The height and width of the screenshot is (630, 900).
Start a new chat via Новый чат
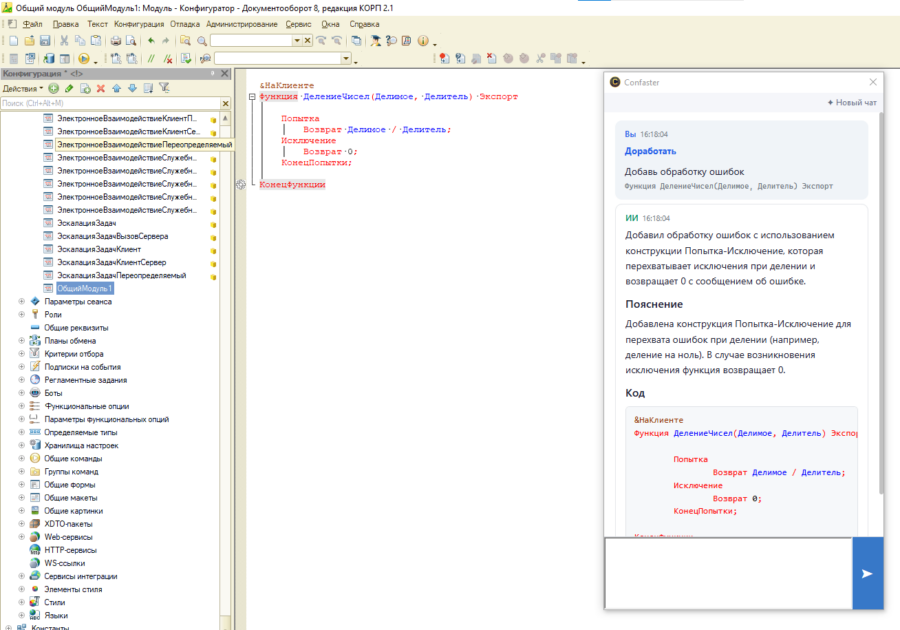click(x=851, y=103)
